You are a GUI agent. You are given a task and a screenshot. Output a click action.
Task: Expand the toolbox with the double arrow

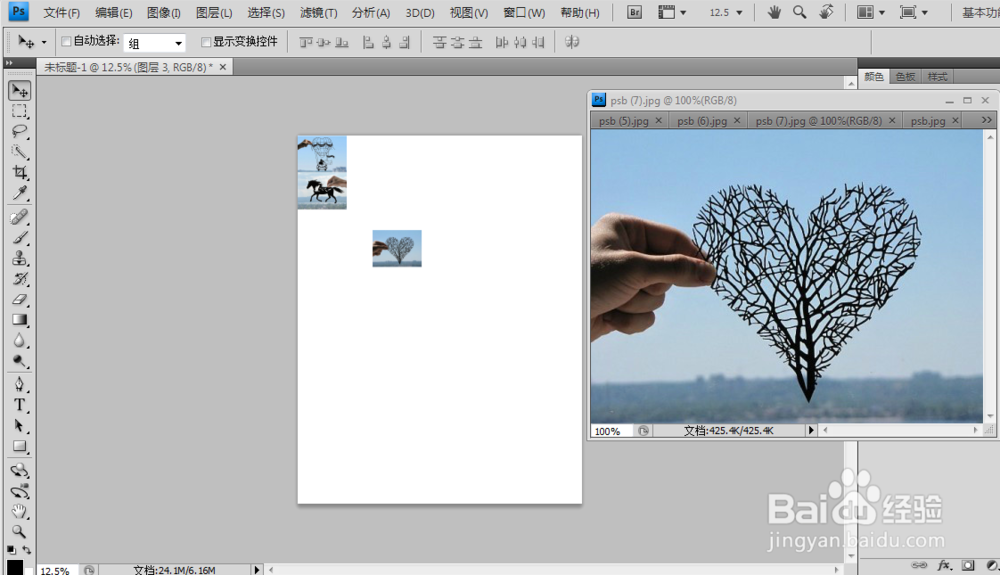[9, 63]
